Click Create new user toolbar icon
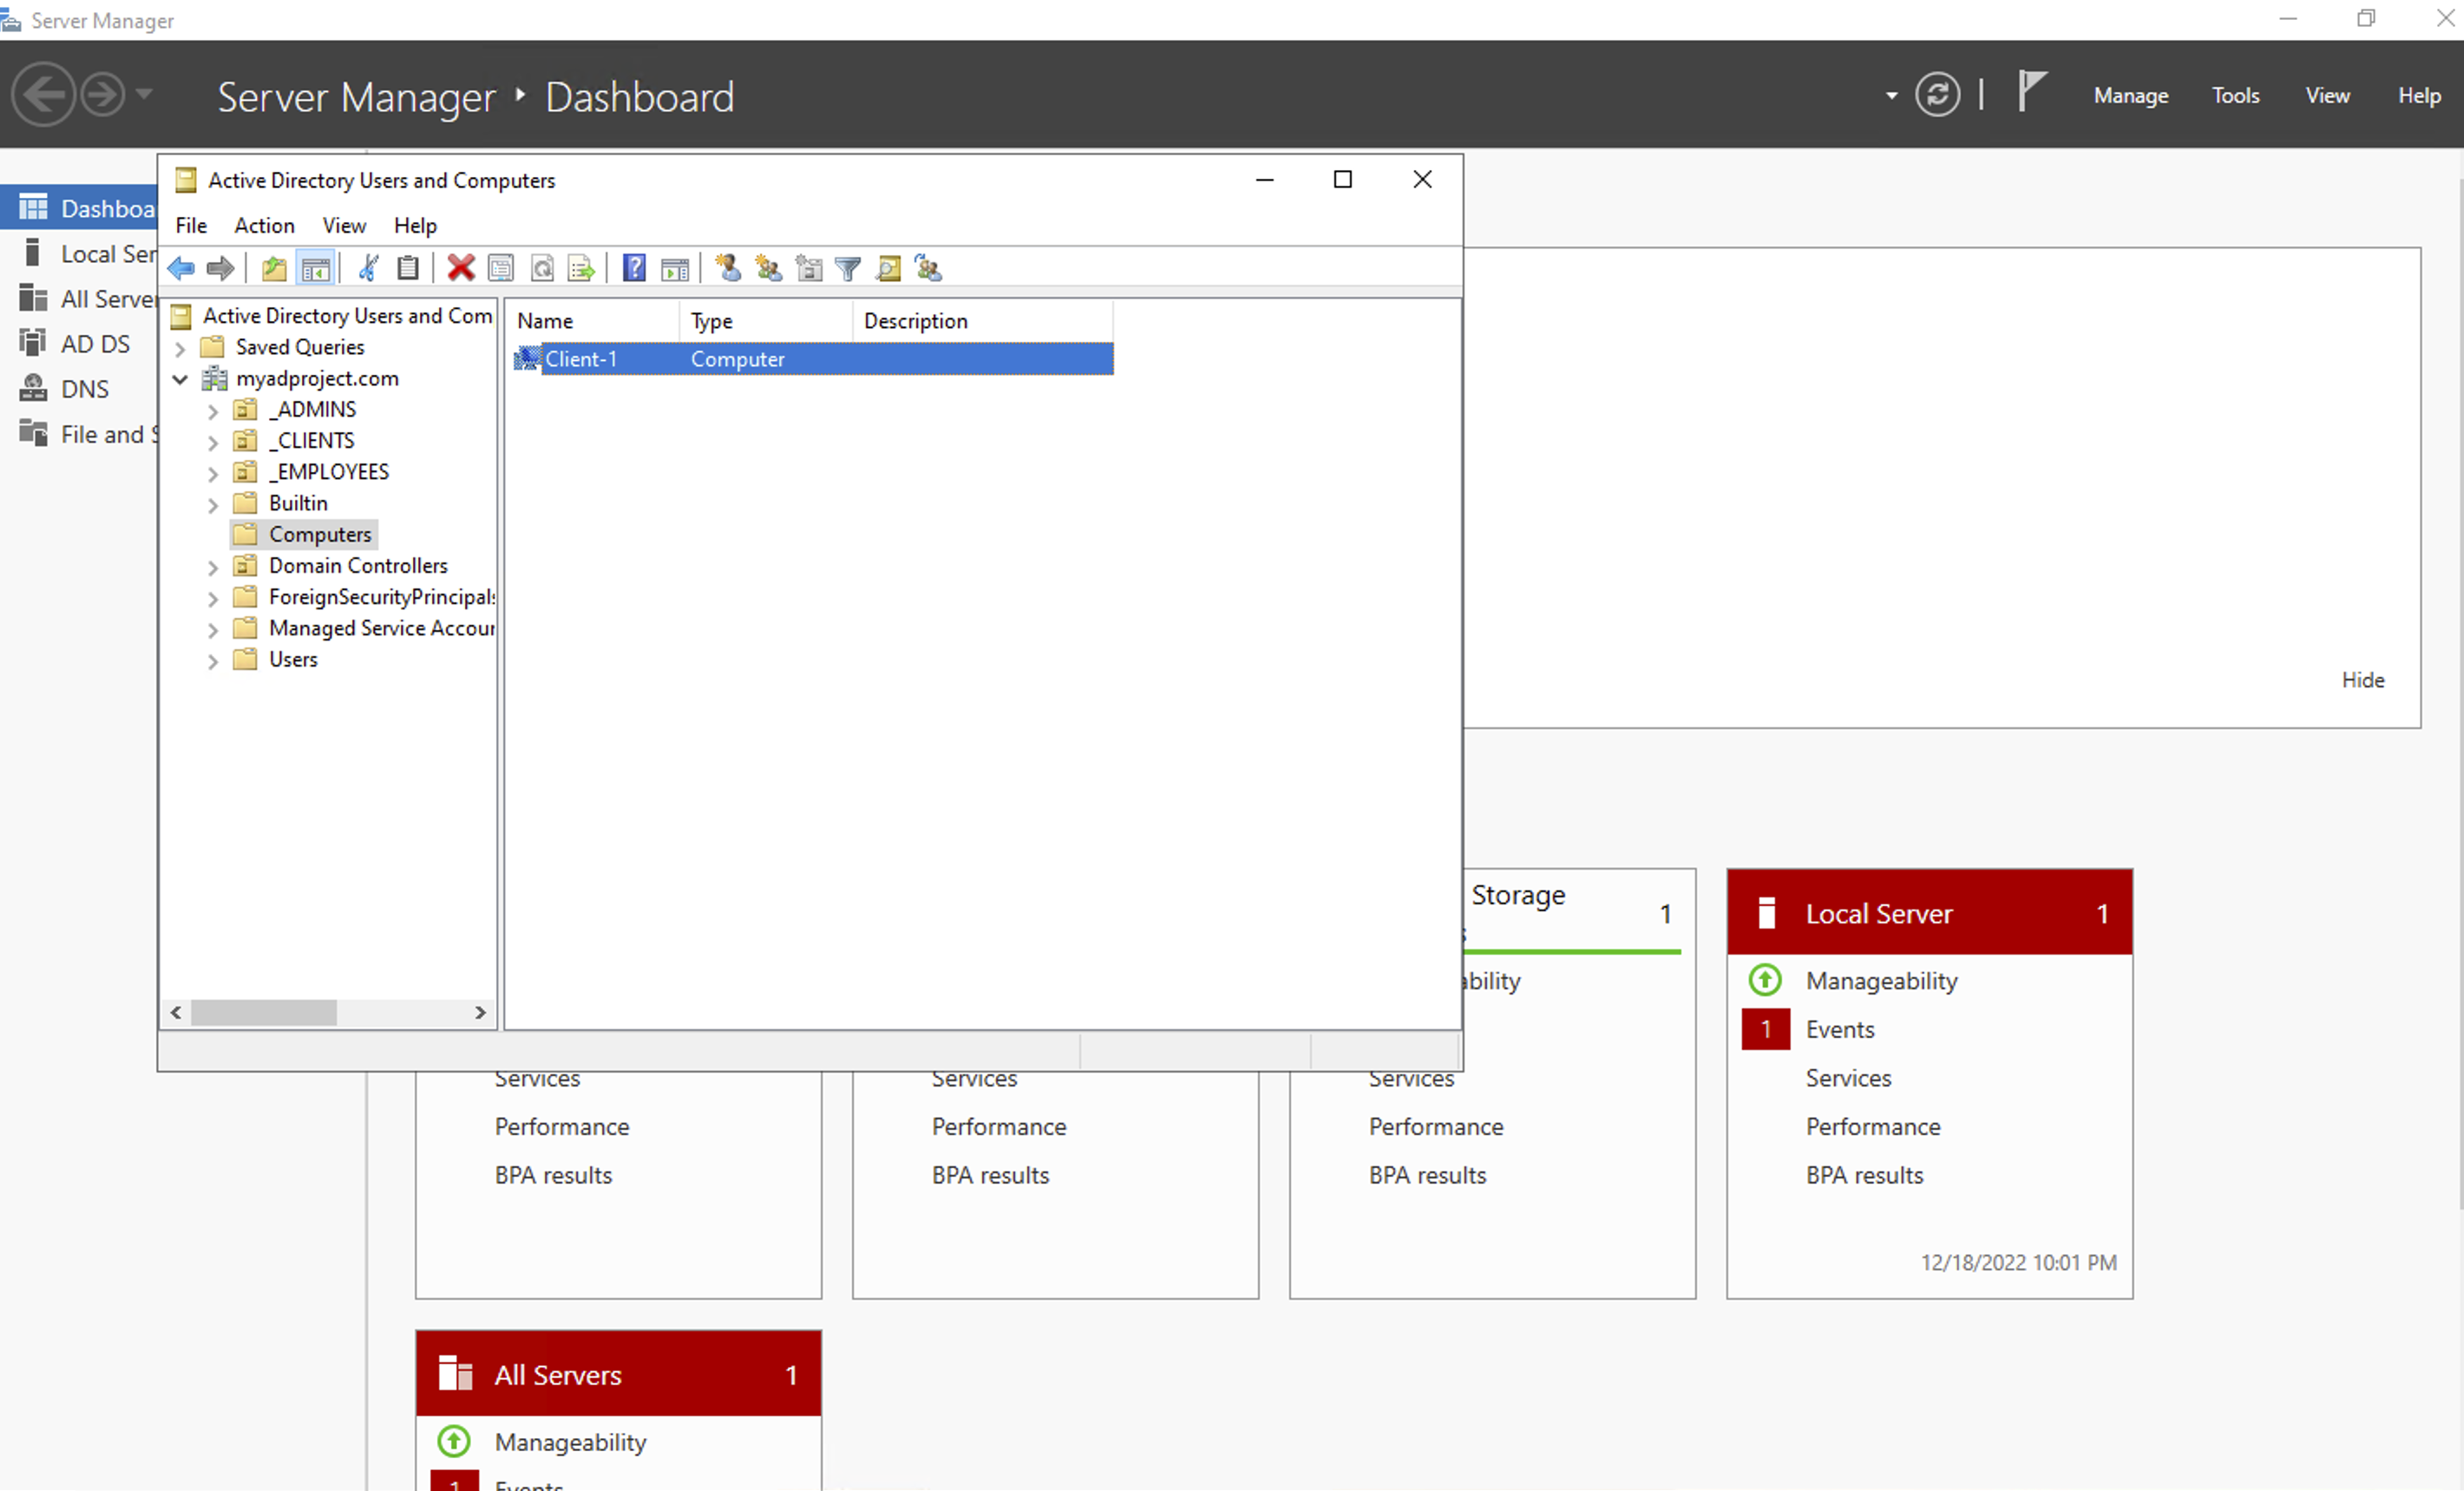This screenshot has width=2464, height=1491. 728,268
